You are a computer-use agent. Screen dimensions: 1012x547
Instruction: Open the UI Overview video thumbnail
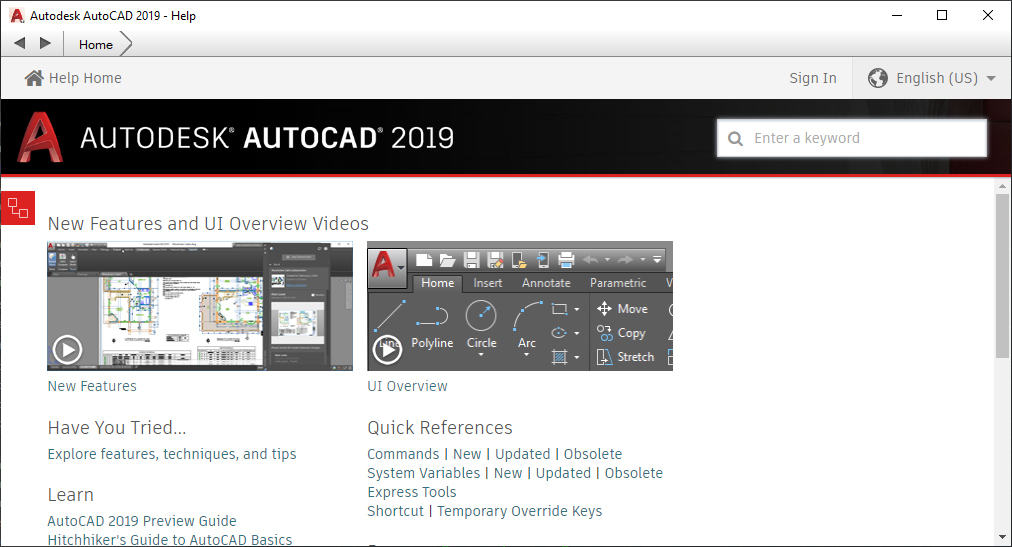coord(520,306)
